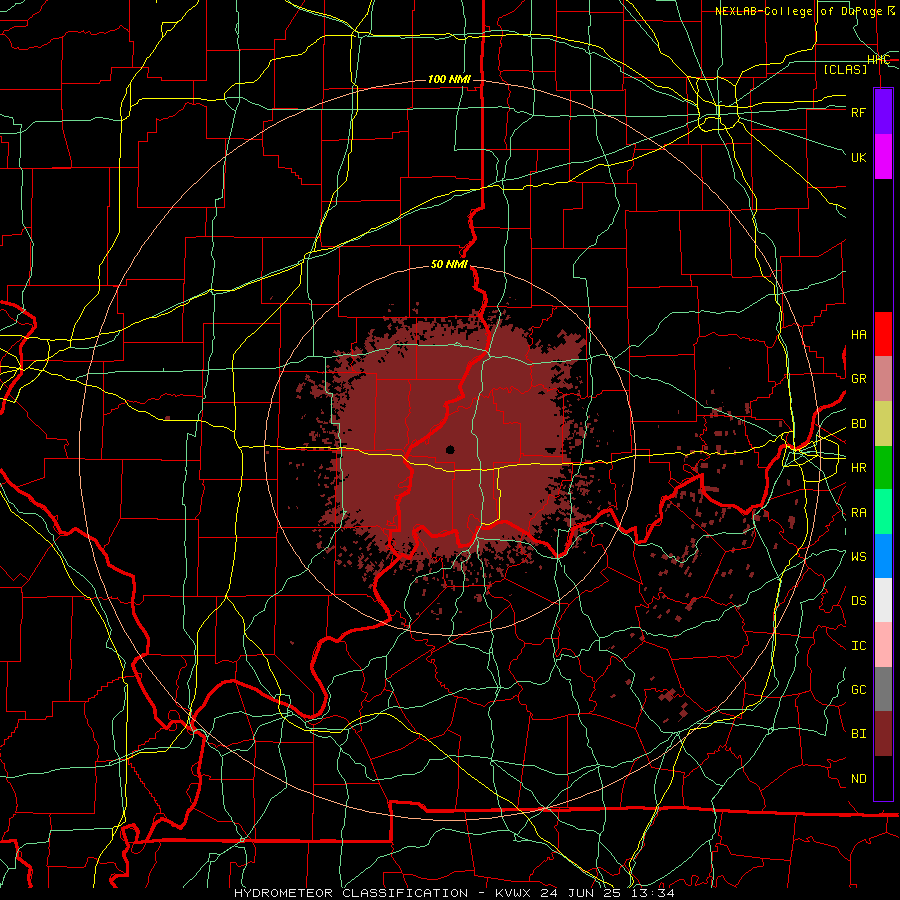Click the light pink IC legend swatch

[x=883, y=645]
